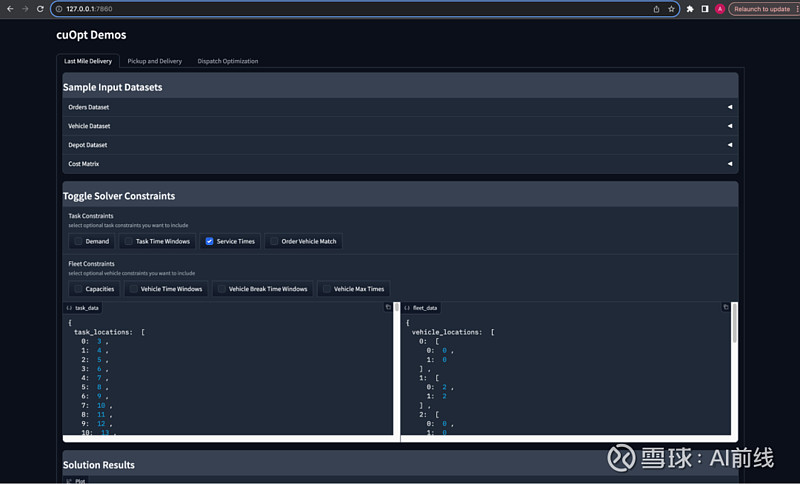Expand the Cost Matrix section
Screen dimensions: 800x484
click(400, 163)
